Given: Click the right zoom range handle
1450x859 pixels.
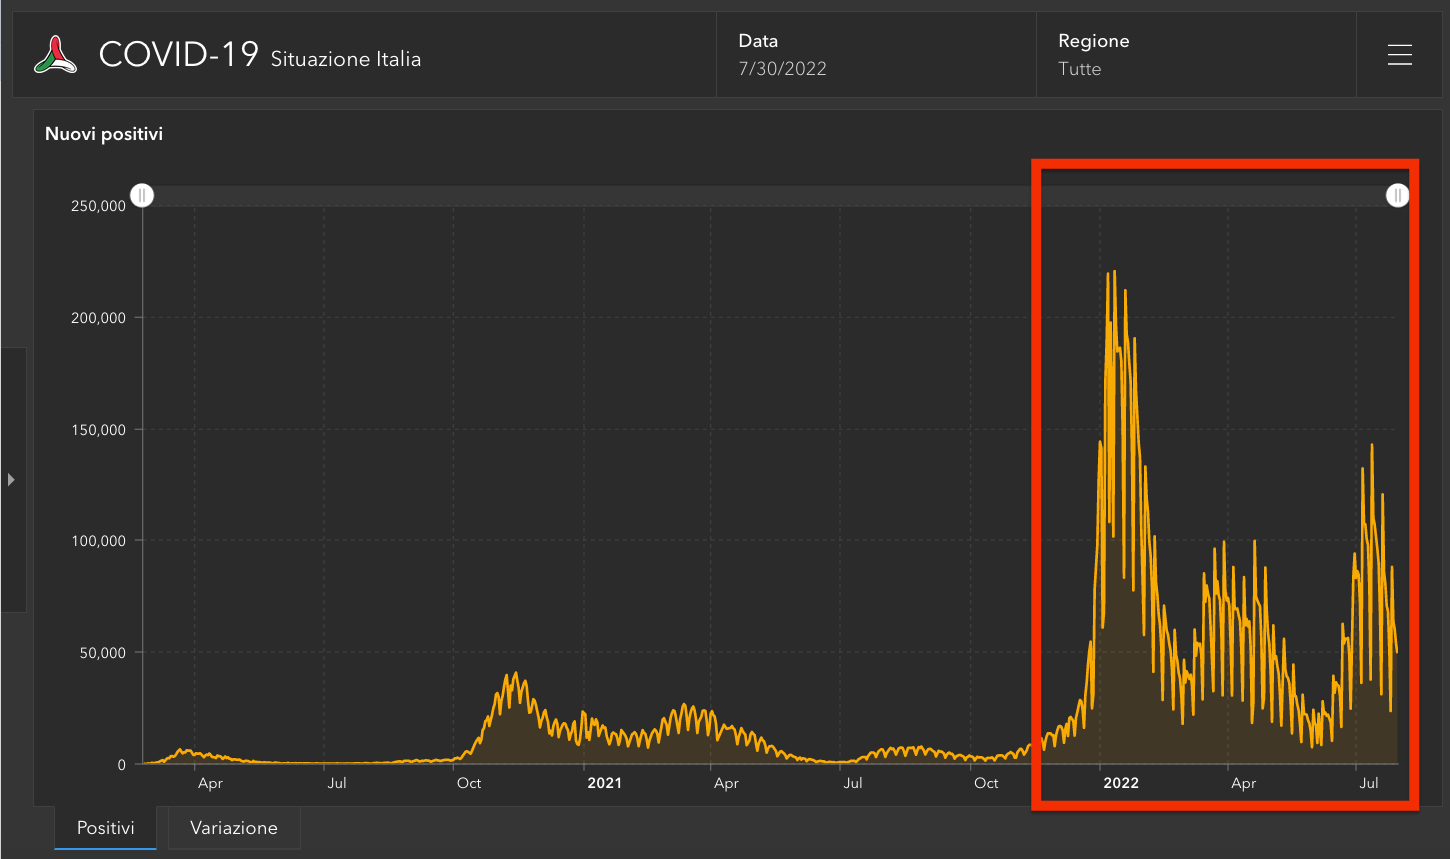Looking at the screenshot, I should (x=1397, y=195).
